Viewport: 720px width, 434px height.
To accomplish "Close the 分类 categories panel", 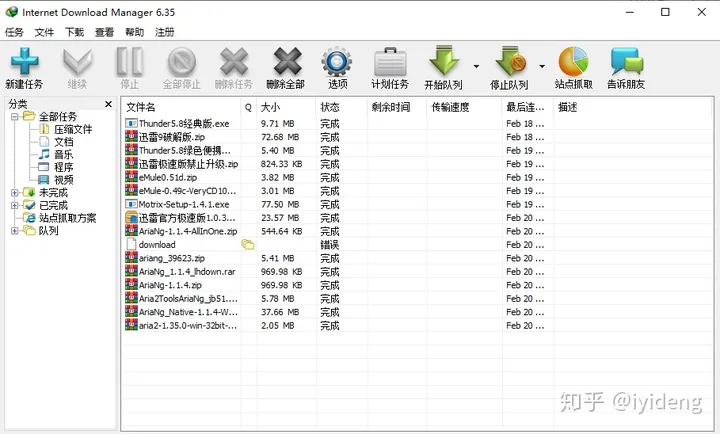I will pos(108,104).
